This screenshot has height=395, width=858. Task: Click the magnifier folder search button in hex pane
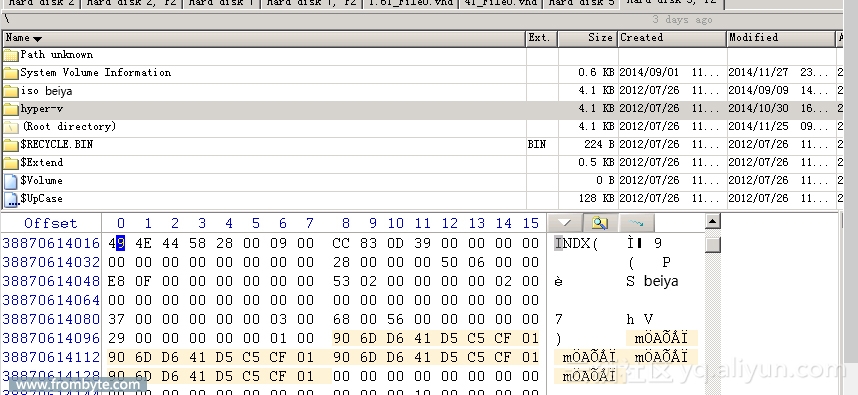(x=600, y=223)
